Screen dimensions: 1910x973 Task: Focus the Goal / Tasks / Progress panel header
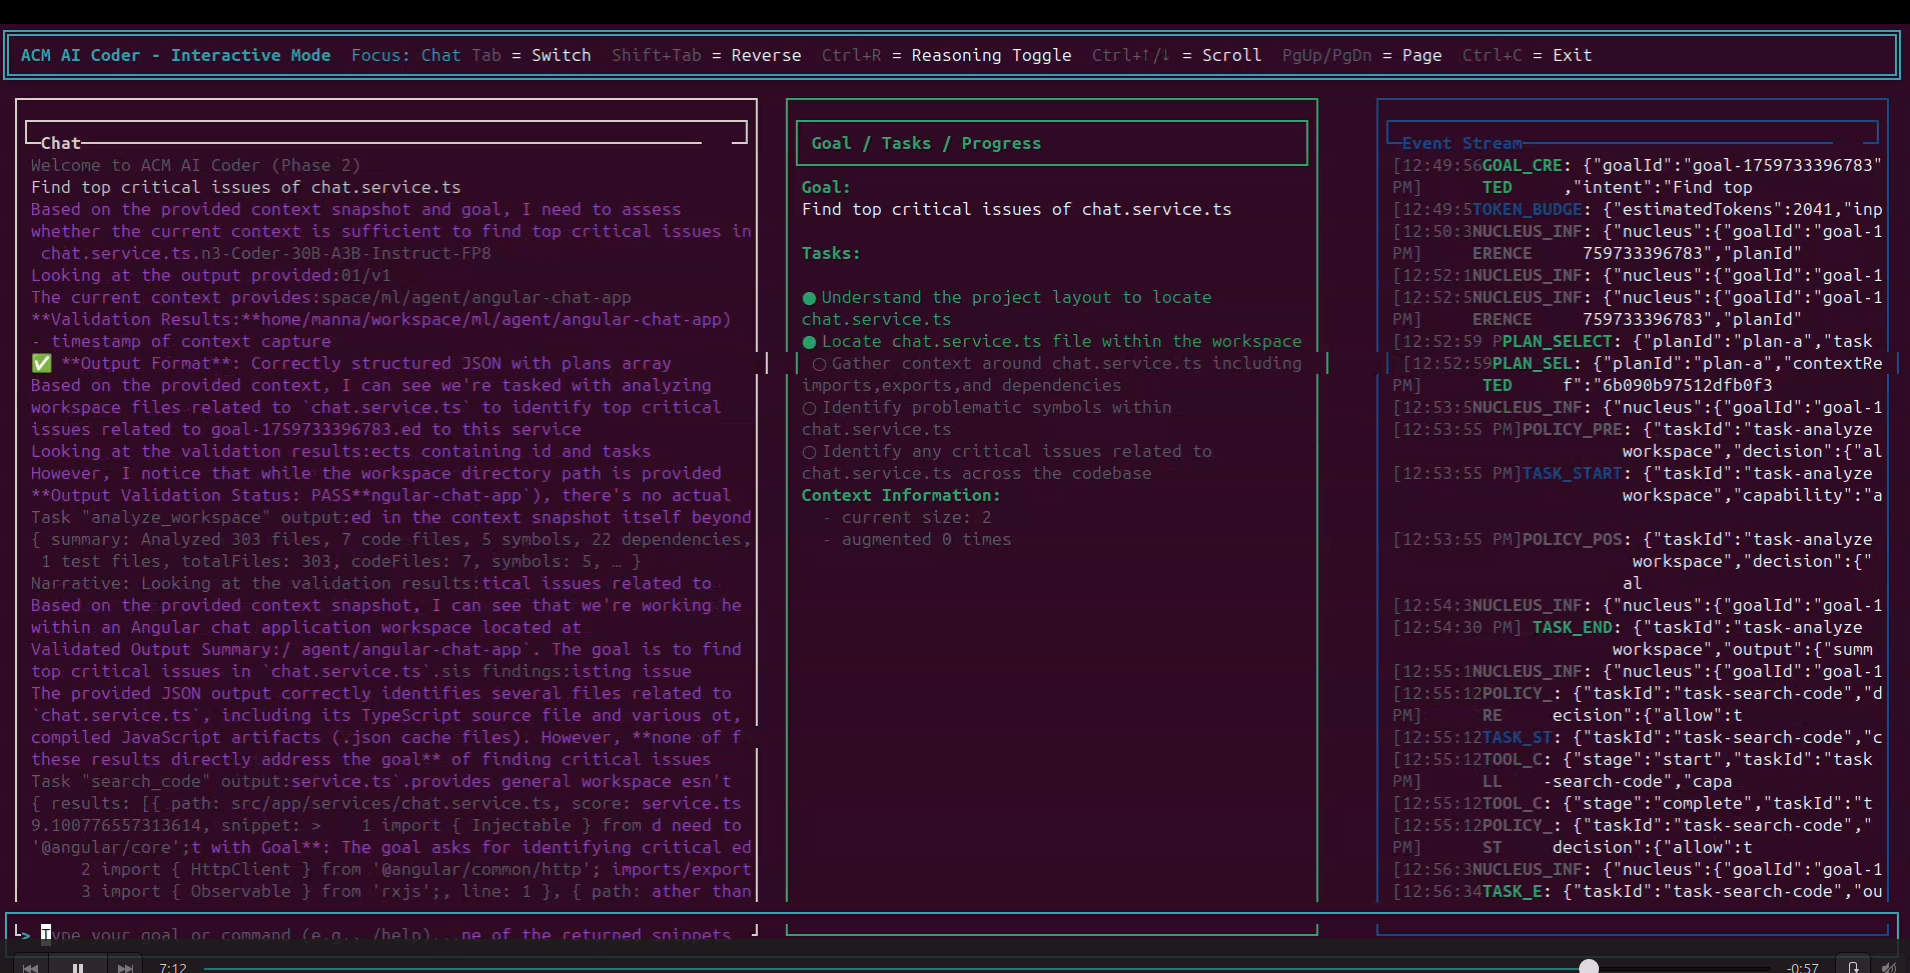coord(925,143)
